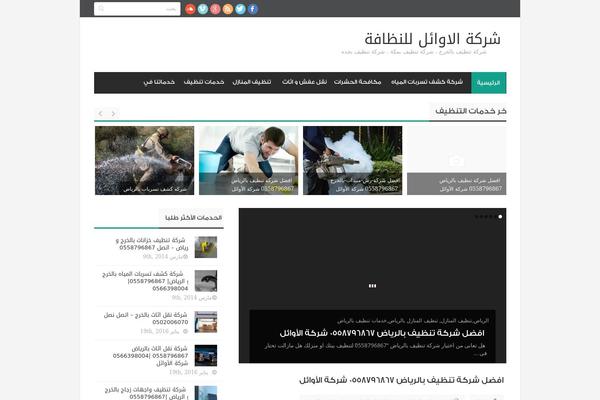Open تنظيف المنازل menu item
Screen dimensions: 600x400
[252, 82]
